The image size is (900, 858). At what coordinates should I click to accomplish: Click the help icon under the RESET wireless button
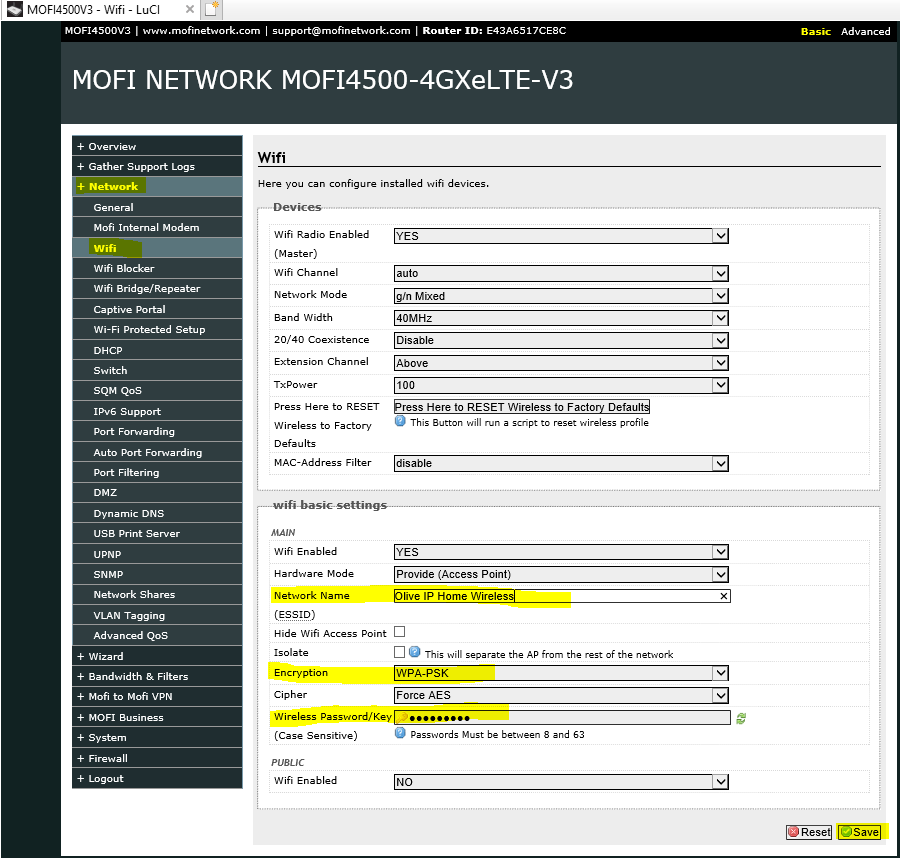click(400, 421)
